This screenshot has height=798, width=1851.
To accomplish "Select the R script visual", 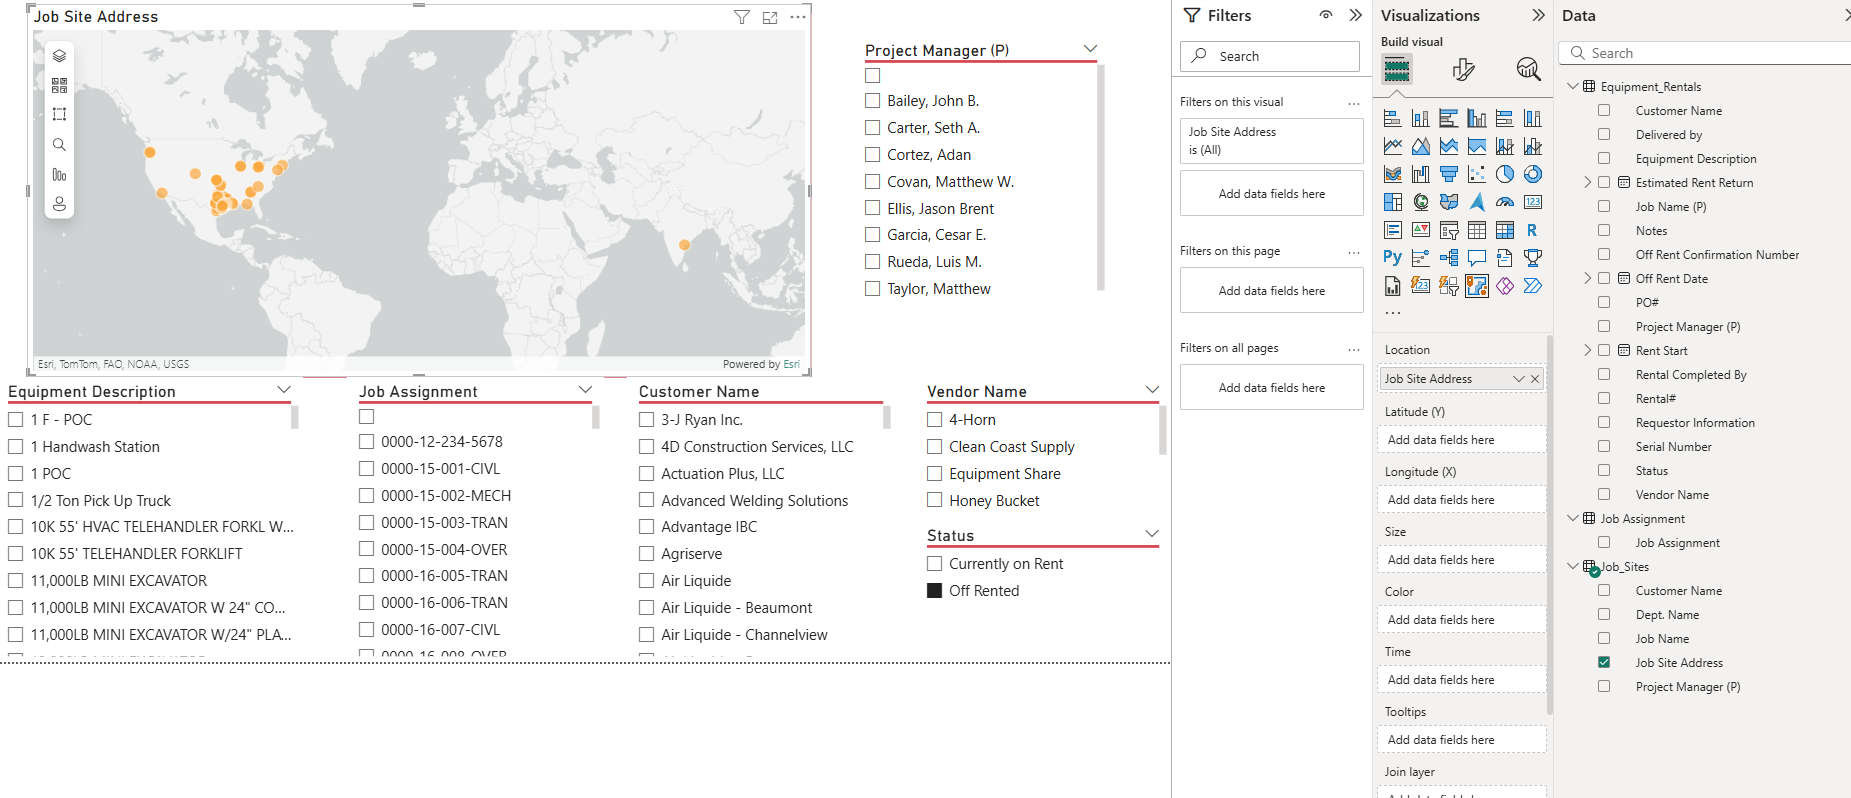I will [1533, 230].
